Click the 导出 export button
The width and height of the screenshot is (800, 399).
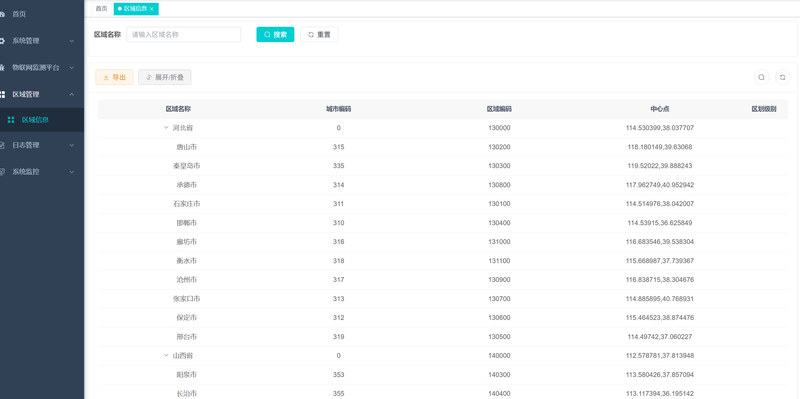click(x=114, y=78)
